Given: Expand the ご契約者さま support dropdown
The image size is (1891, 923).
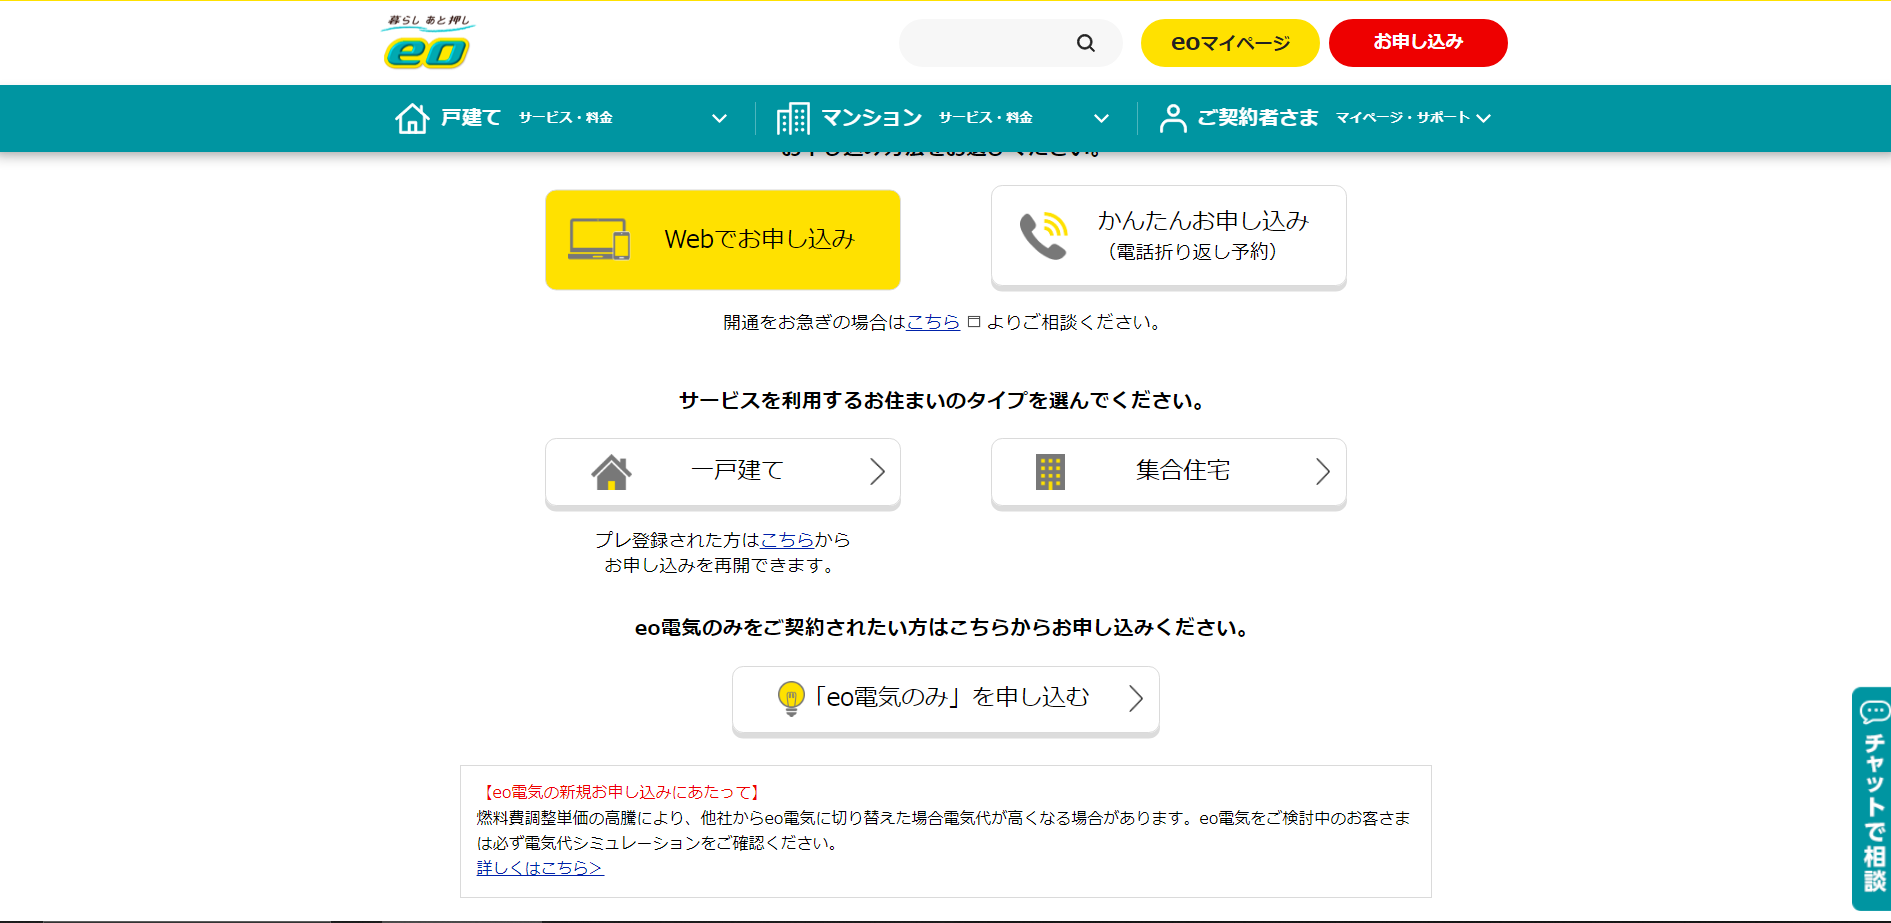Looking at the screenshot, I should [1483, 118].
